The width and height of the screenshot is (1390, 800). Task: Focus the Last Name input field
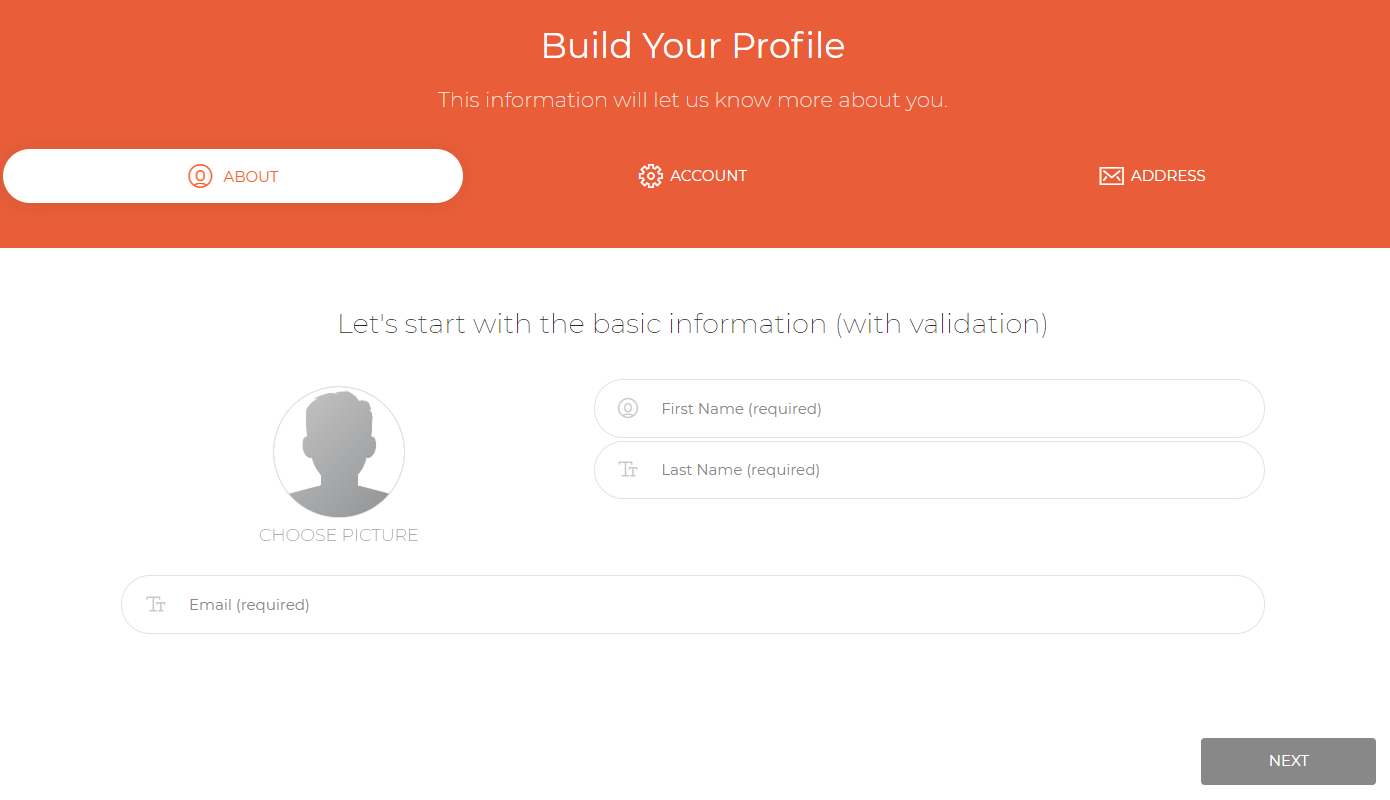(929, 470)
